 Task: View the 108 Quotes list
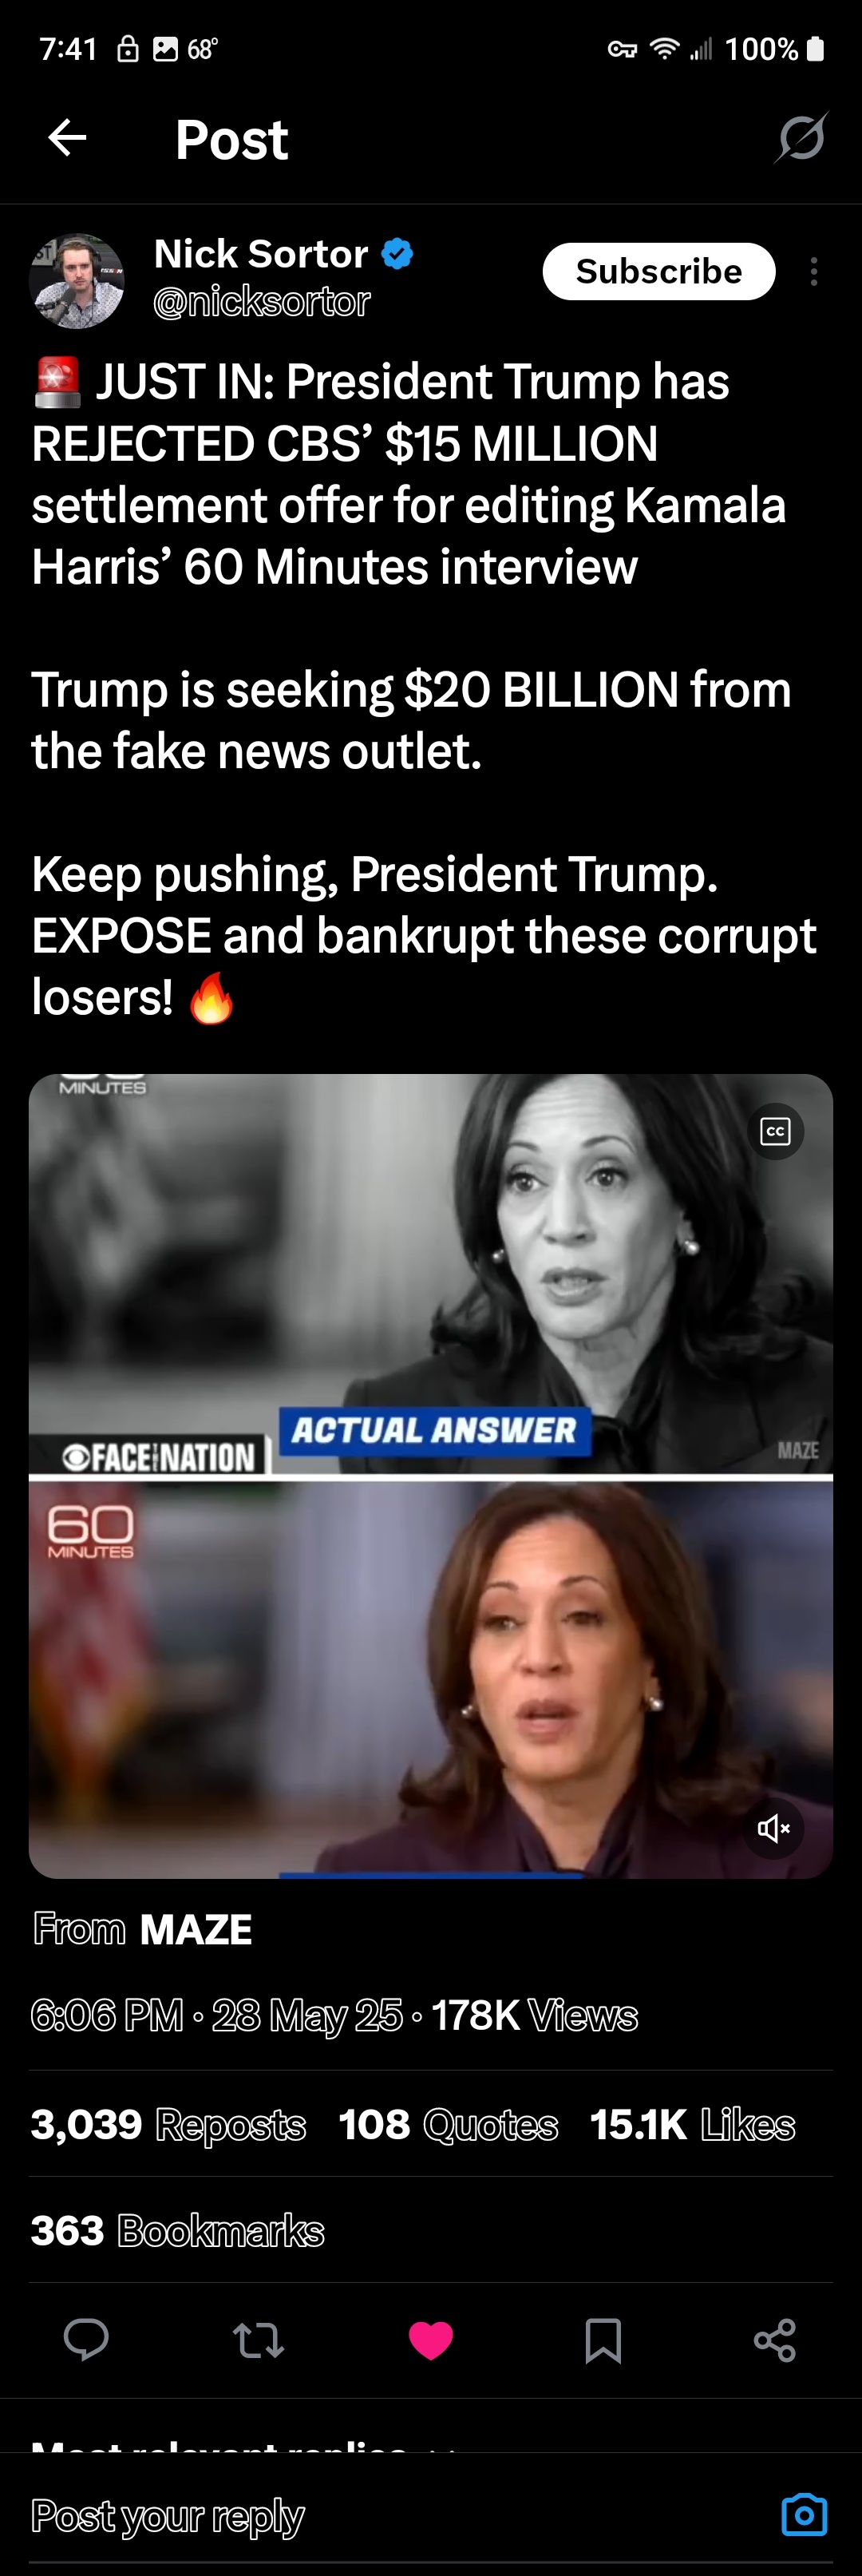448,2124
